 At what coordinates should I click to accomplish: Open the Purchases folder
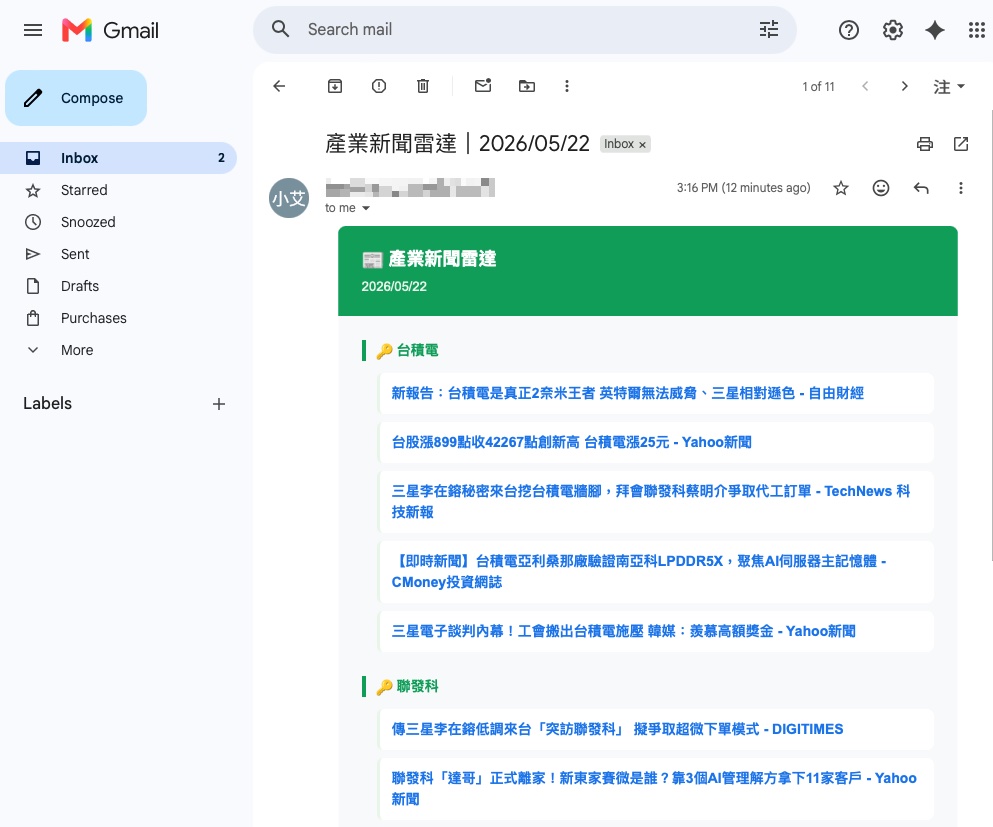click(118, 318)
